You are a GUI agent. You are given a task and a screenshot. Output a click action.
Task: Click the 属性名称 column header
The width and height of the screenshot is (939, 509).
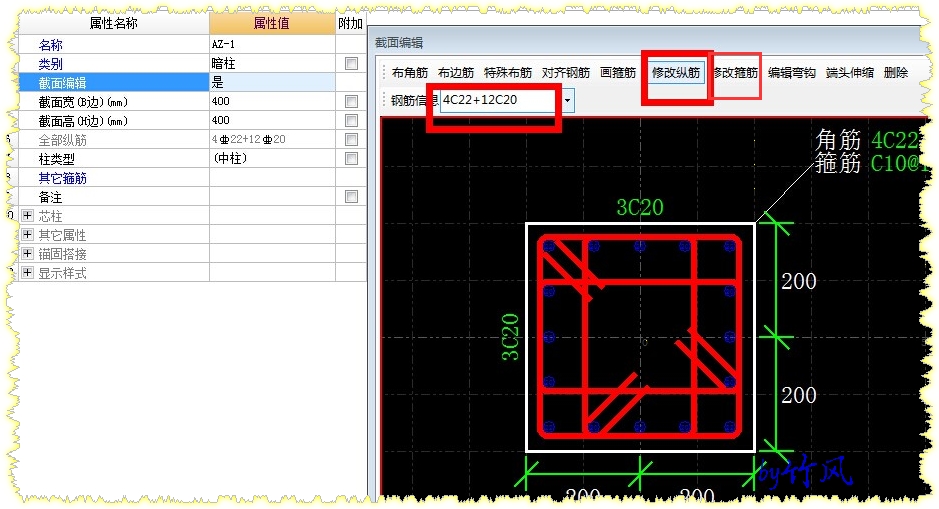point(114,23)
